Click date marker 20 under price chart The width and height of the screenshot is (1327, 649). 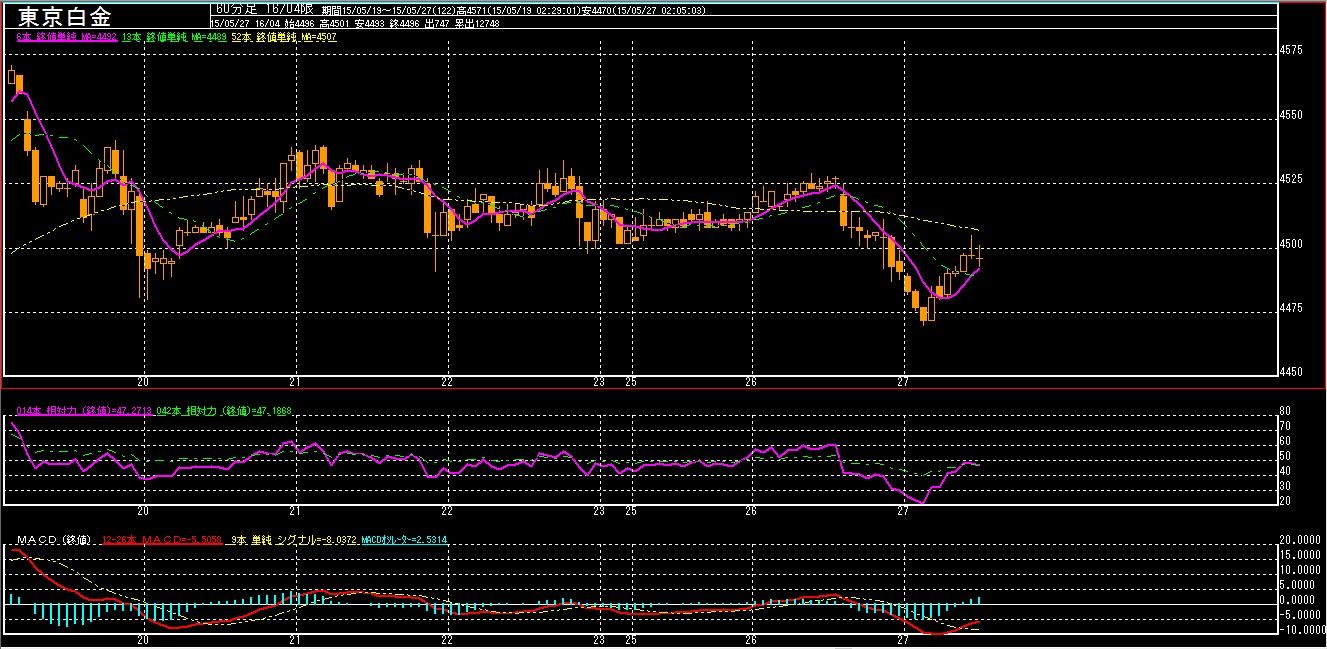144,382
